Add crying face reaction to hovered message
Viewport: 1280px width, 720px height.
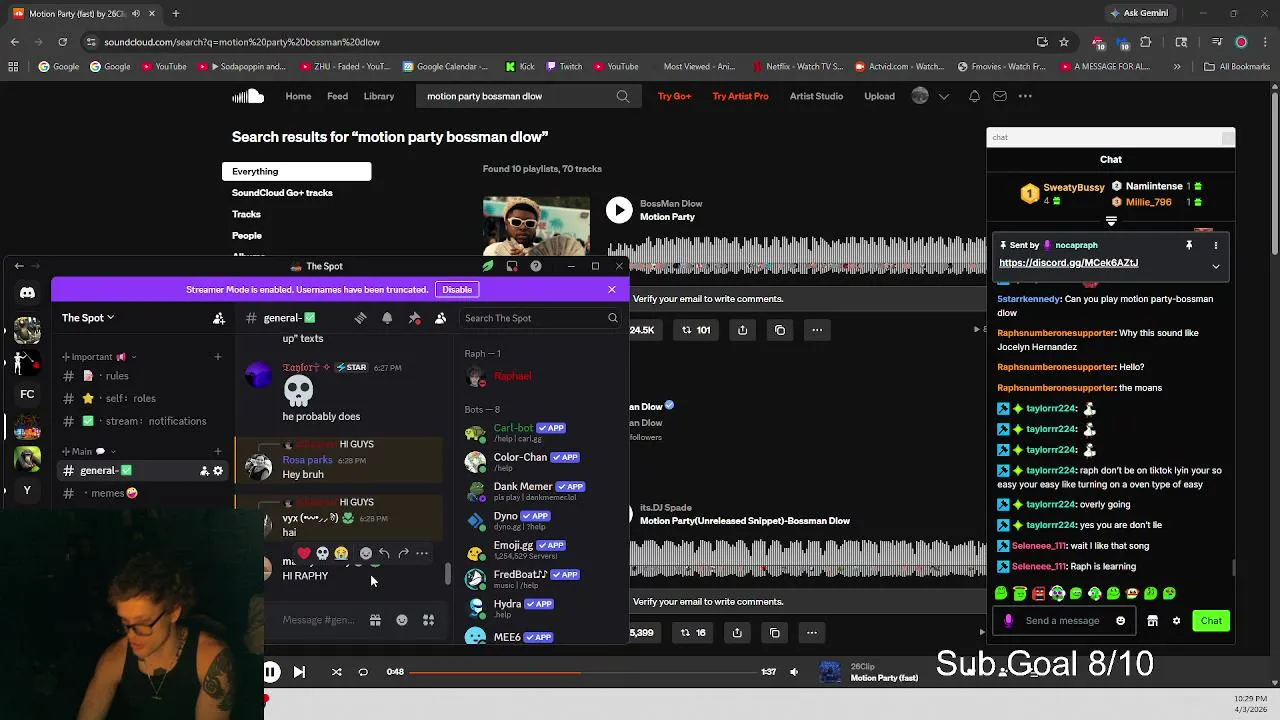click(342, 553)
